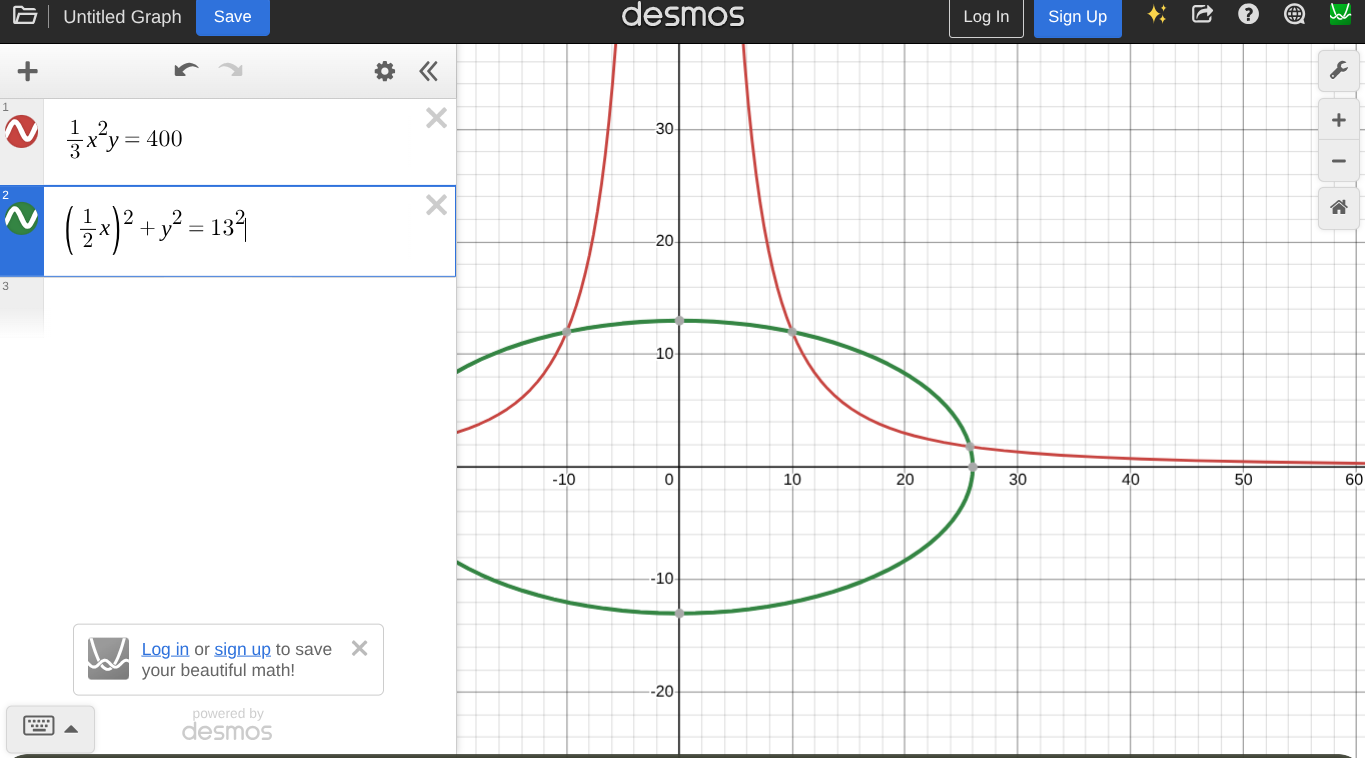
Task: Open the Share Graph icon
Action: point(1202,15)
